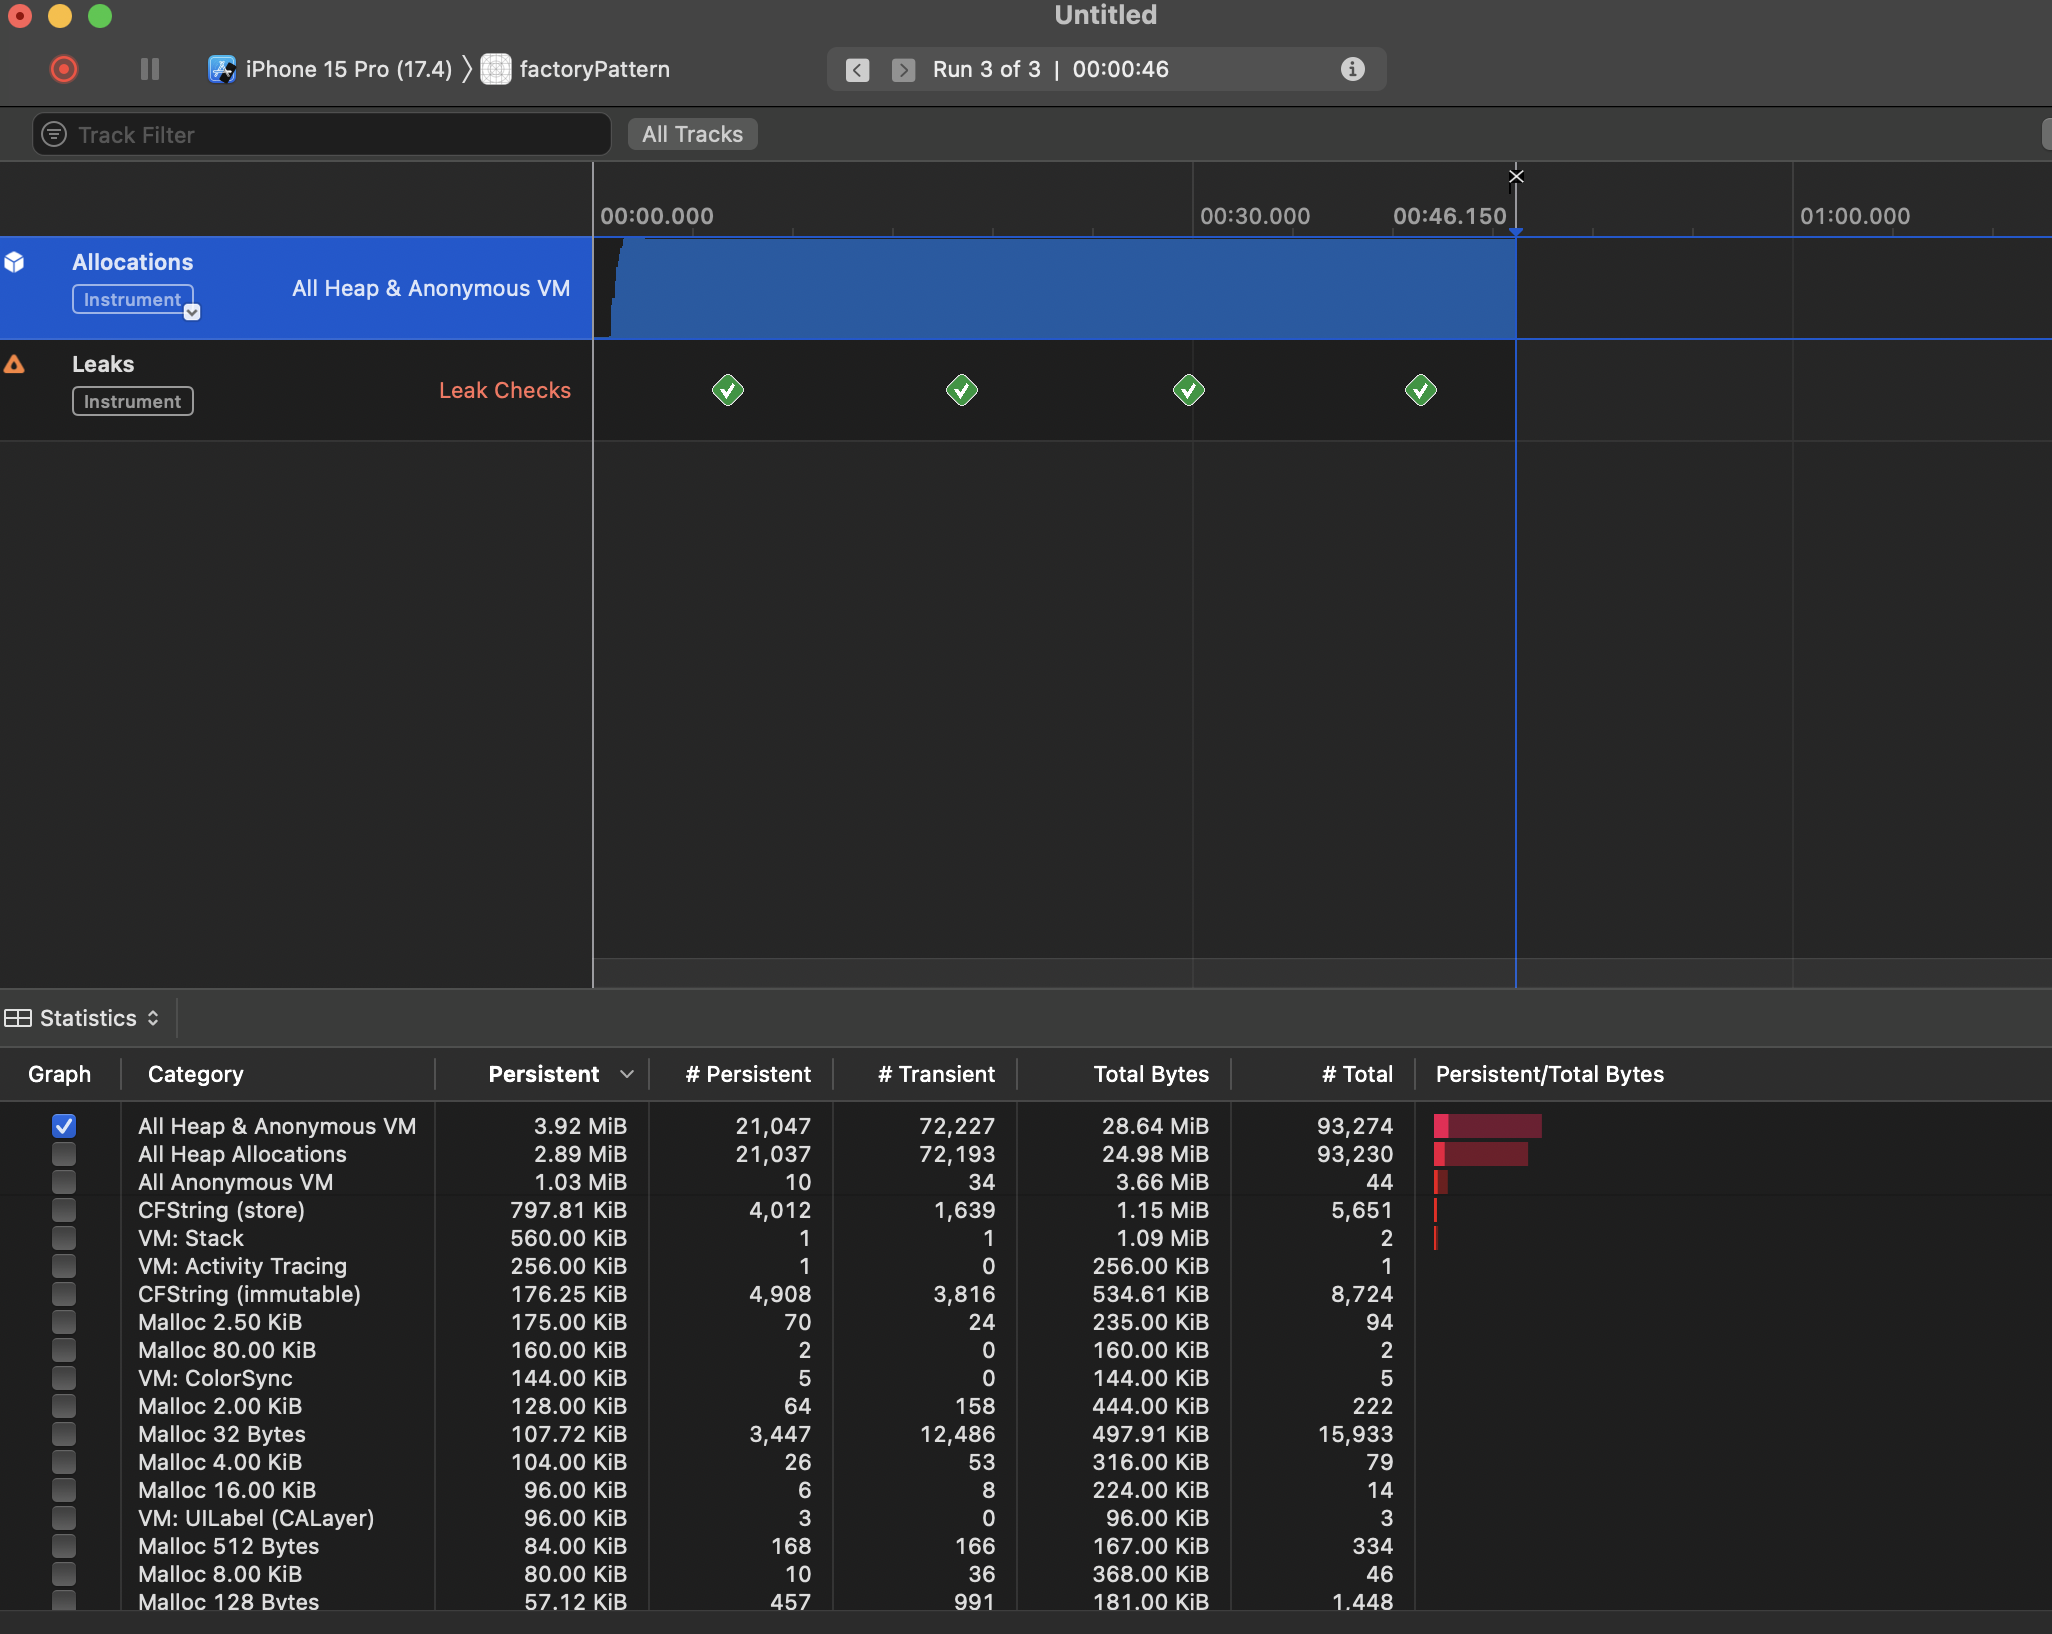Click the first leak check marker
The height and width of the screenshot is (1634, 2052).
[728, 390]
